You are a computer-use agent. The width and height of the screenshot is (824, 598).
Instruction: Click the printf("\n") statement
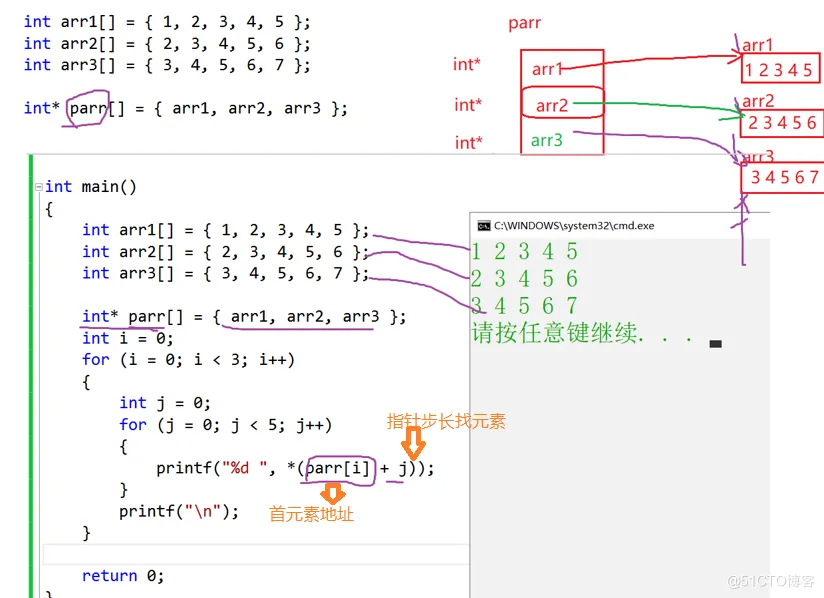179,511
